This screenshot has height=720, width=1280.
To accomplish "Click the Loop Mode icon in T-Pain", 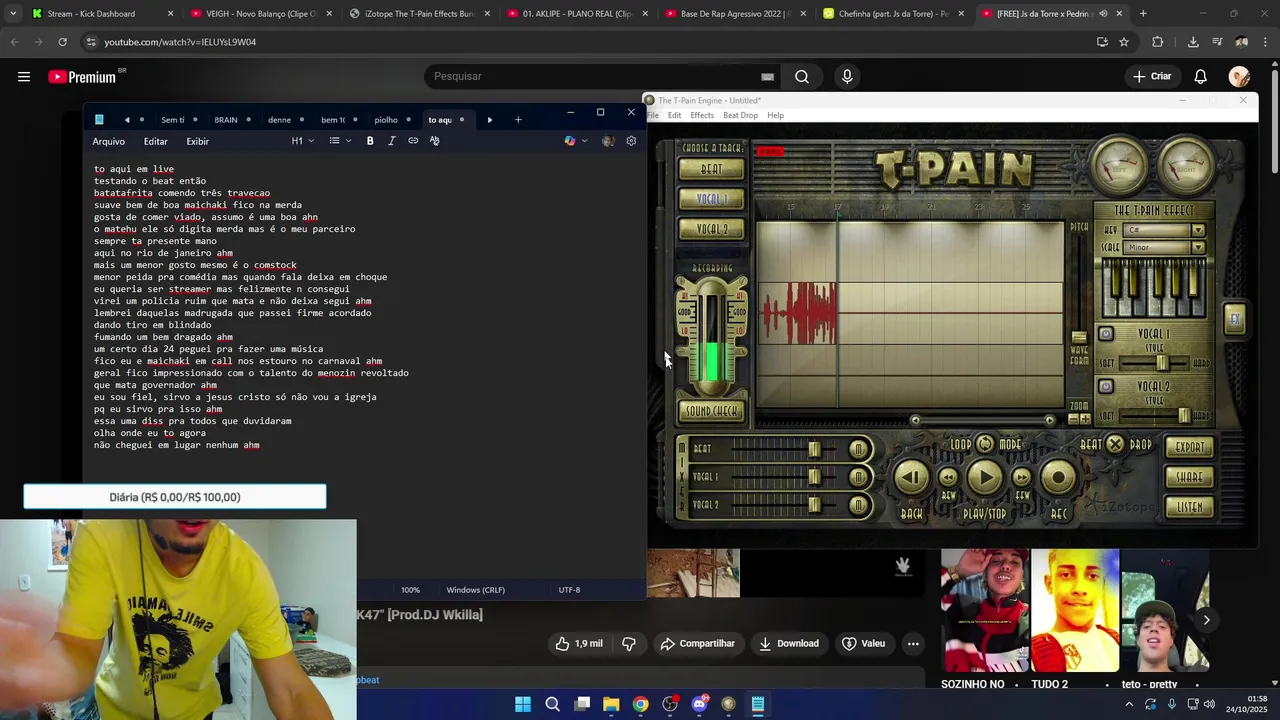I will (x=985, y=444).
